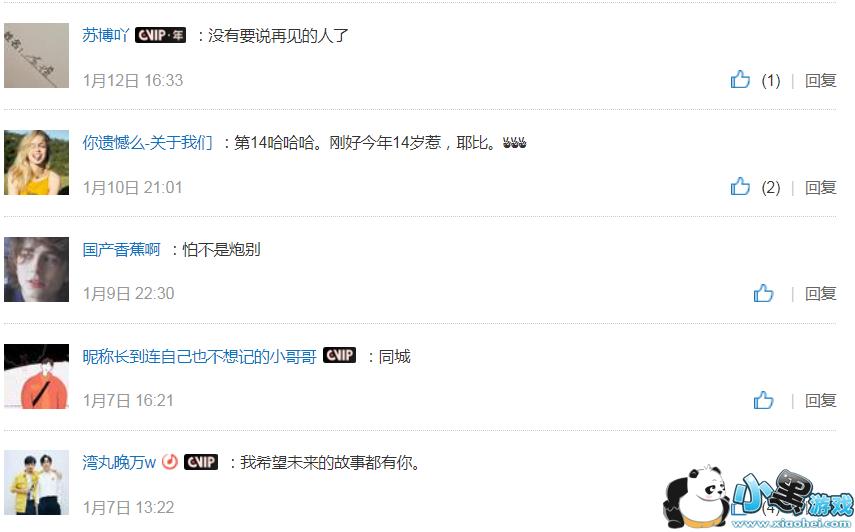This screenshot has height=532, width=855.
Task: Click the blonde woman avatar thumbnail
Action: point(37,162)
